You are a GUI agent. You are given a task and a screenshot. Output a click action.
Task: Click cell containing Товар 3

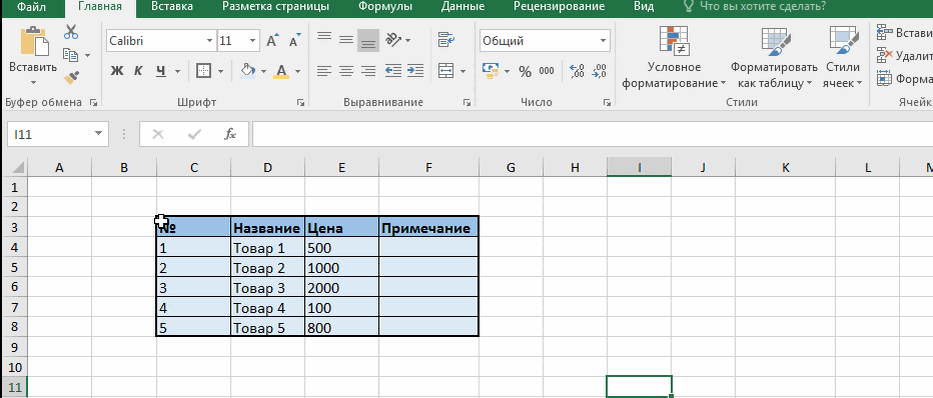(x=267, y=288)
